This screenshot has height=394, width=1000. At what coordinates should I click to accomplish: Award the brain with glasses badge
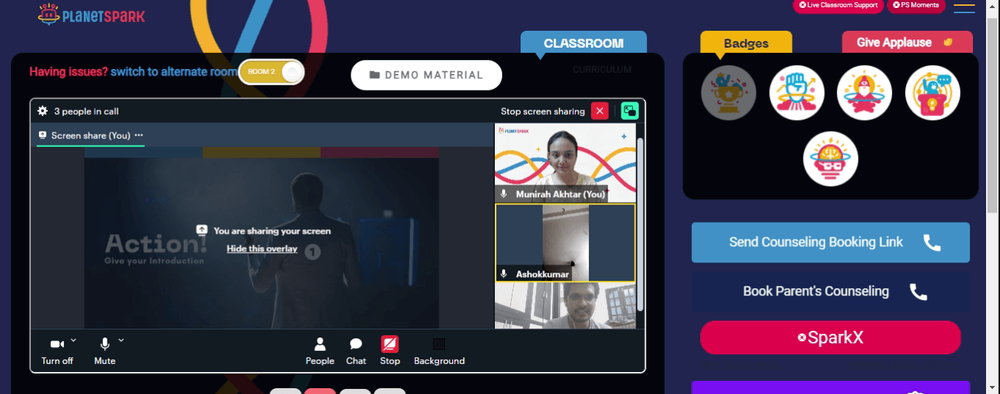pyautogui.click(x=830, y=159)
